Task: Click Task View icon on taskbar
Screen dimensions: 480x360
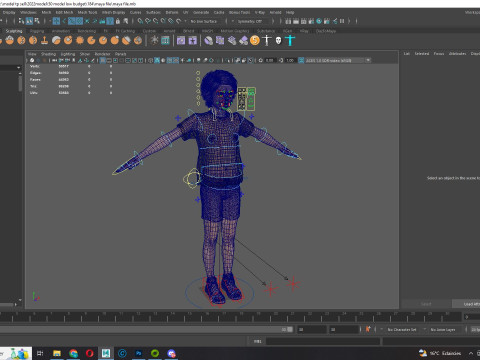Action: pos(40,353)
